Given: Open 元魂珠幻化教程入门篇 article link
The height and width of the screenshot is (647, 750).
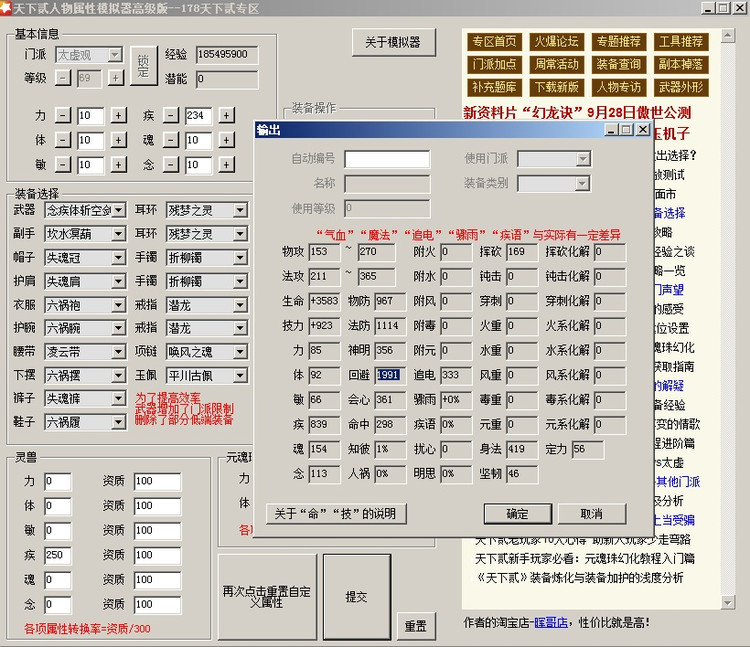Looking at the screenshot, I should 585,559.
